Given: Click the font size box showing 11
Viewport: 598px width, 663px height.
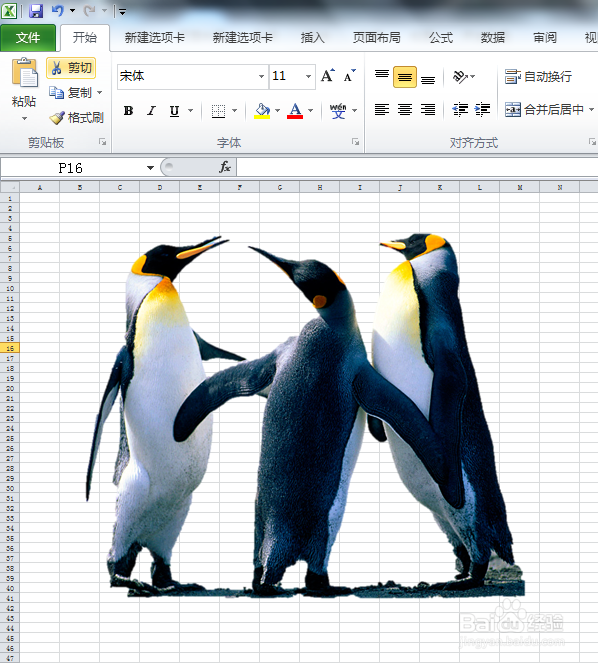Looking at the screenshot, I should 286,77.
